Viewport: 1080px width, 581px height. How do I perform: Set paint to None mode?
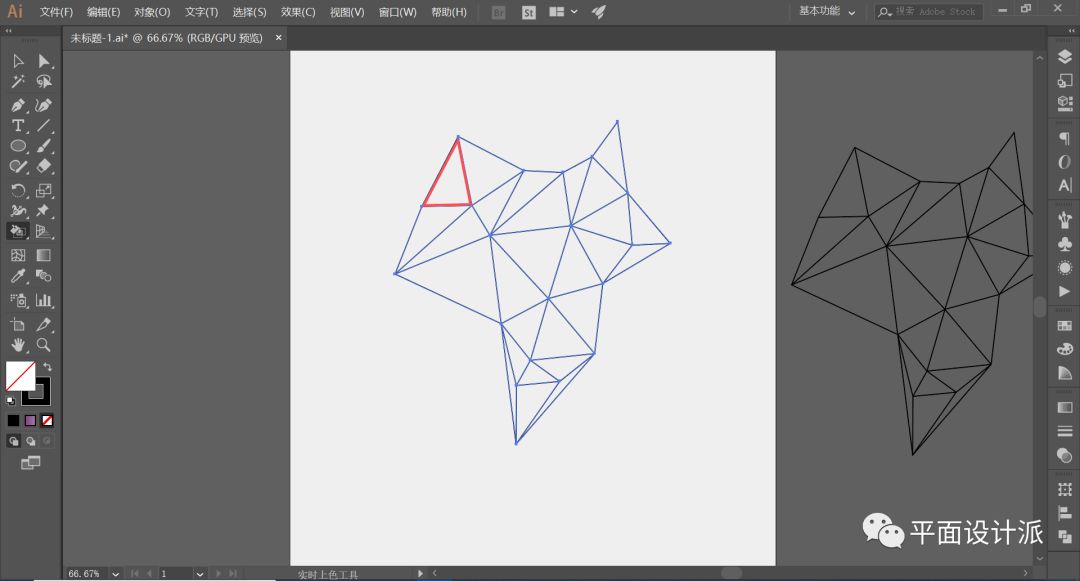[47, 421]
